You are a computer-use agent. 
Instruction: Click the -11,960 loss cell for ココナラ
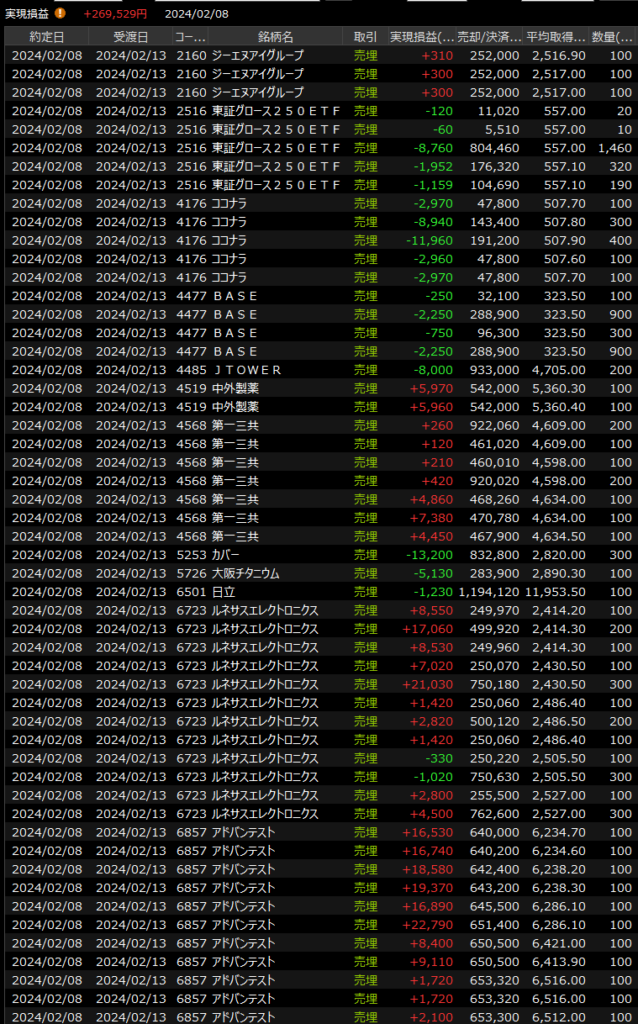tap(426, 241)
